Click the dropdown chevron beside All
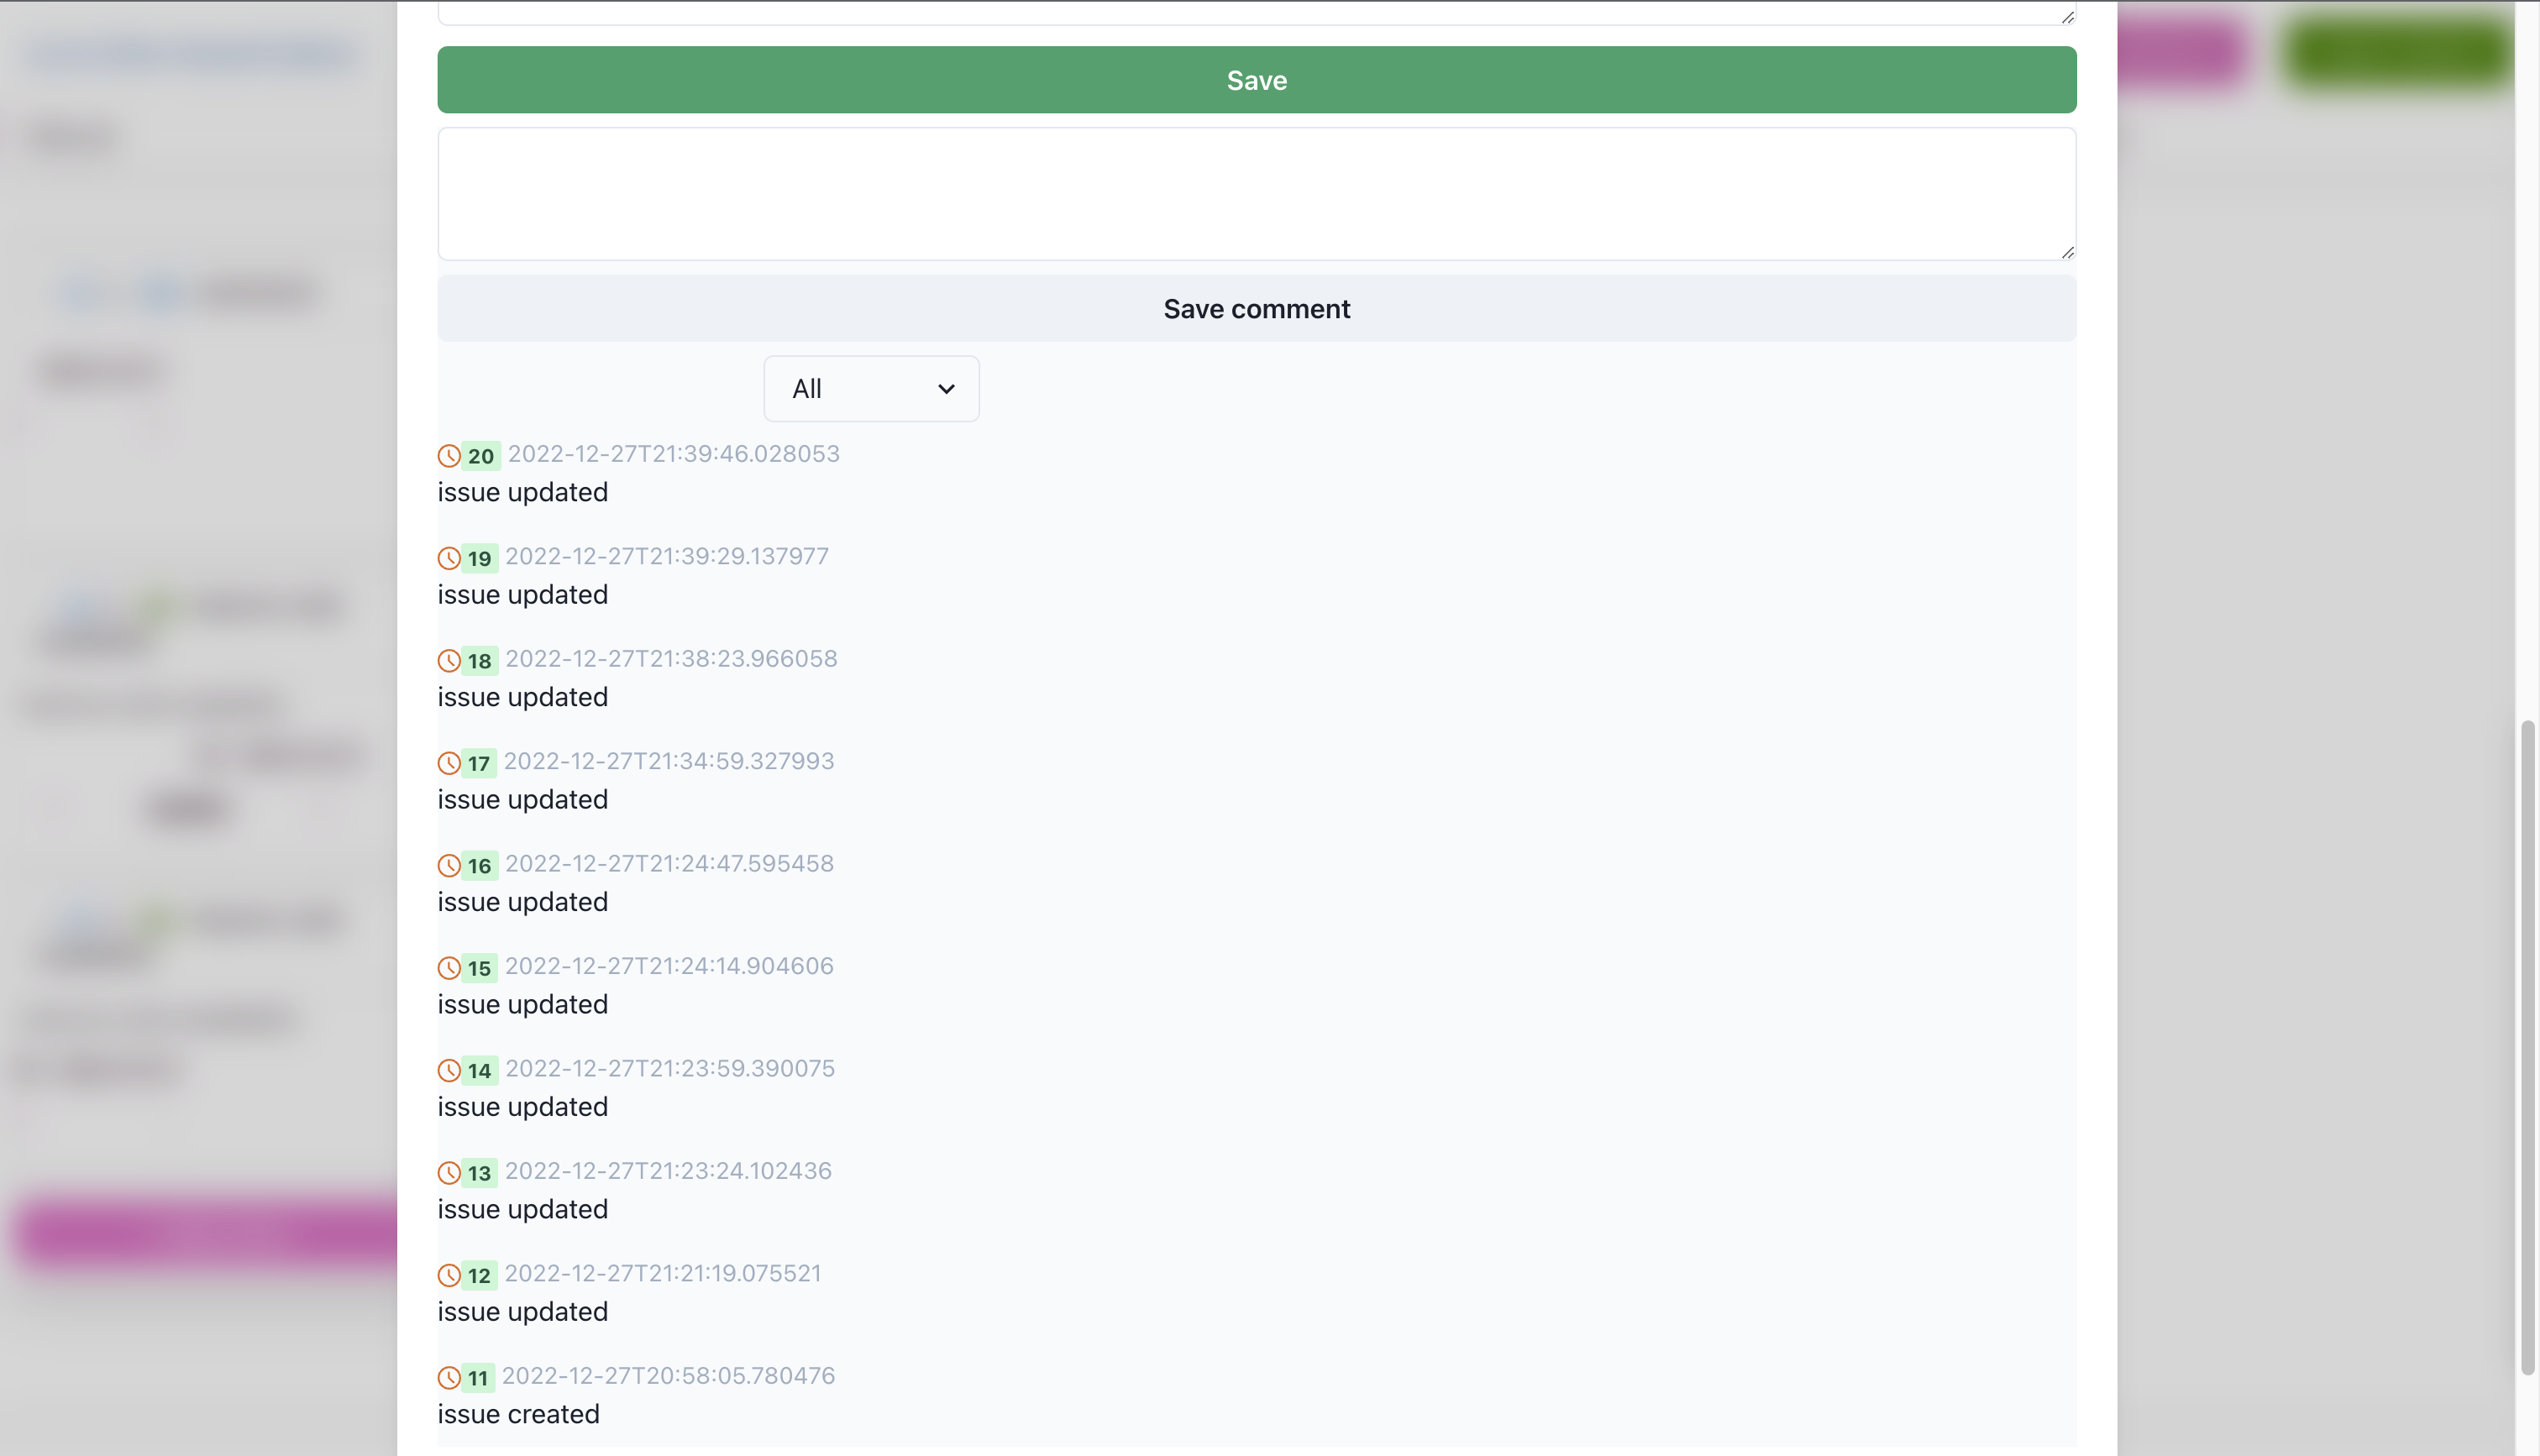Viewport: 2540px width, 1456px height. (945, 389)
